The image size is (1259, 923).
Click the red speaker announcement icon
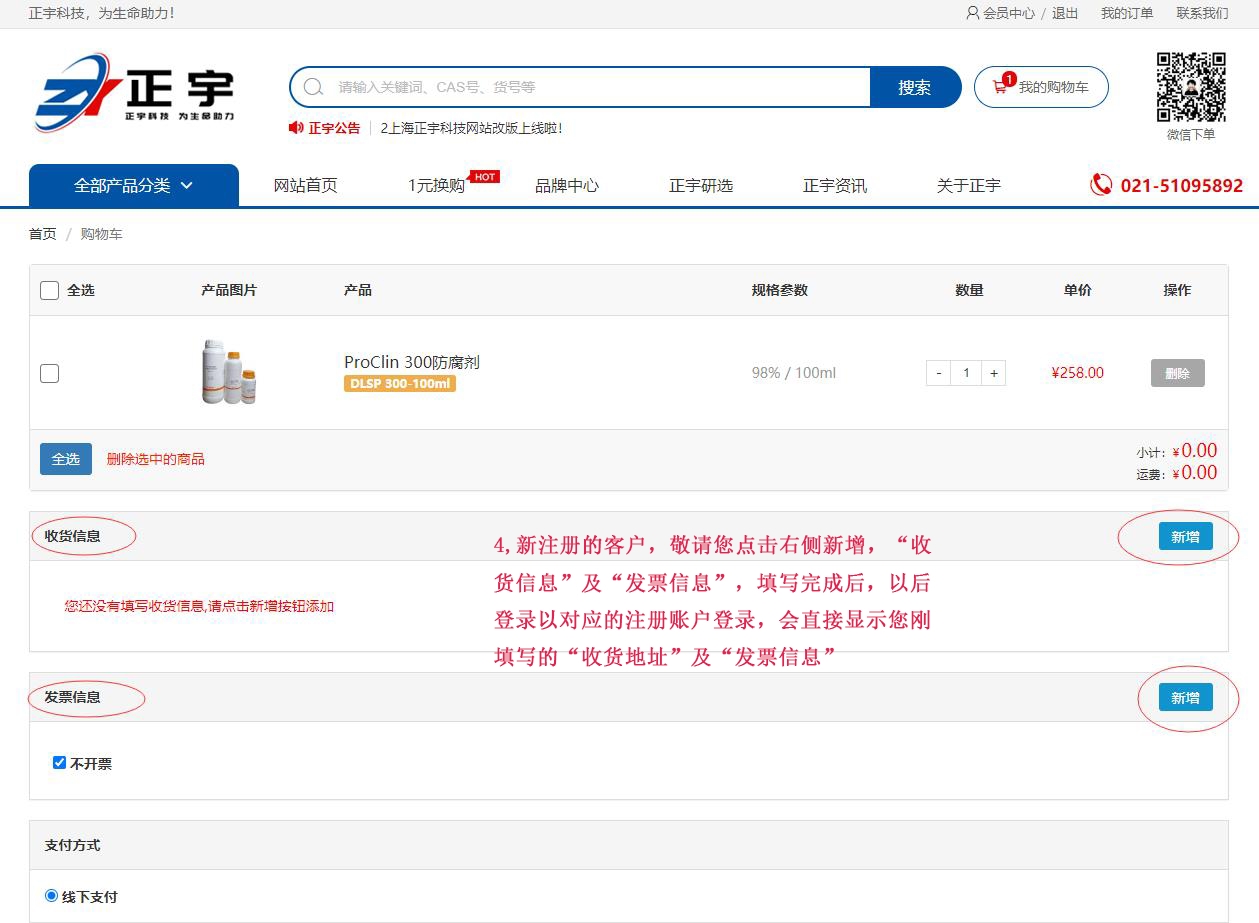pyautogui.click(x=296, y=128)
